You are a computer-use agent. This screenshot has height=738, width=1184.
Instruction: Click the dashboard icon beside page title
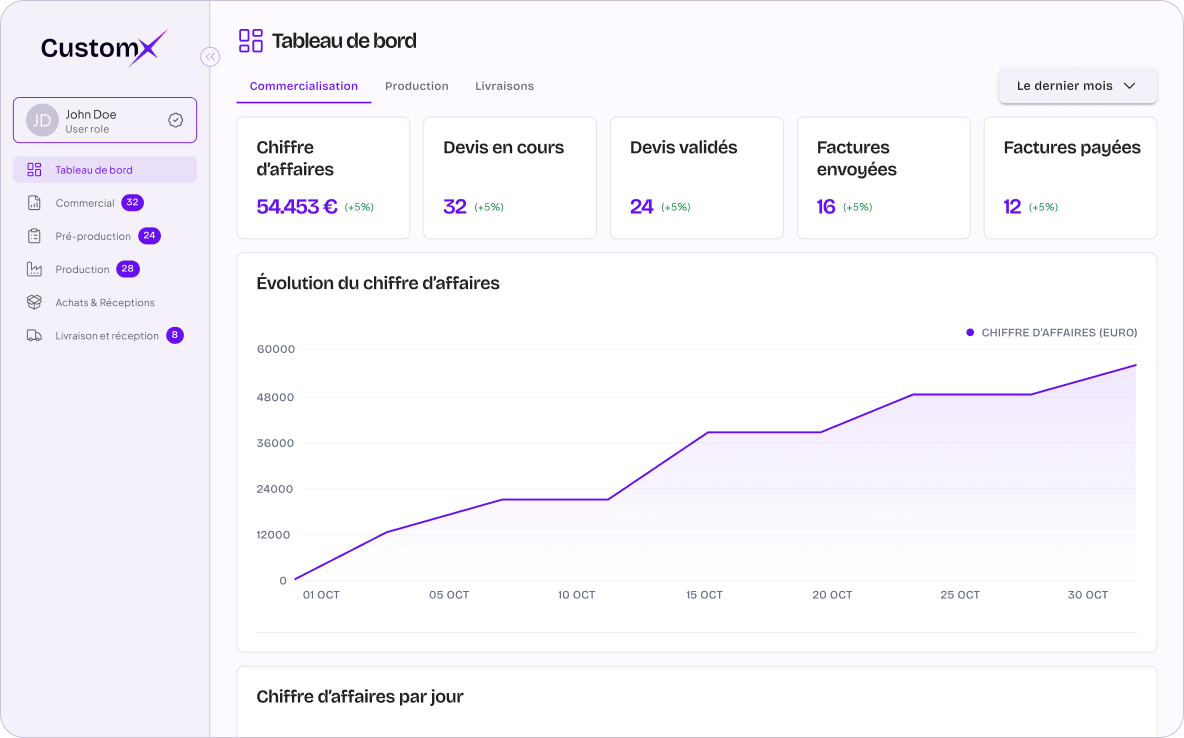(x=251, y=41)
